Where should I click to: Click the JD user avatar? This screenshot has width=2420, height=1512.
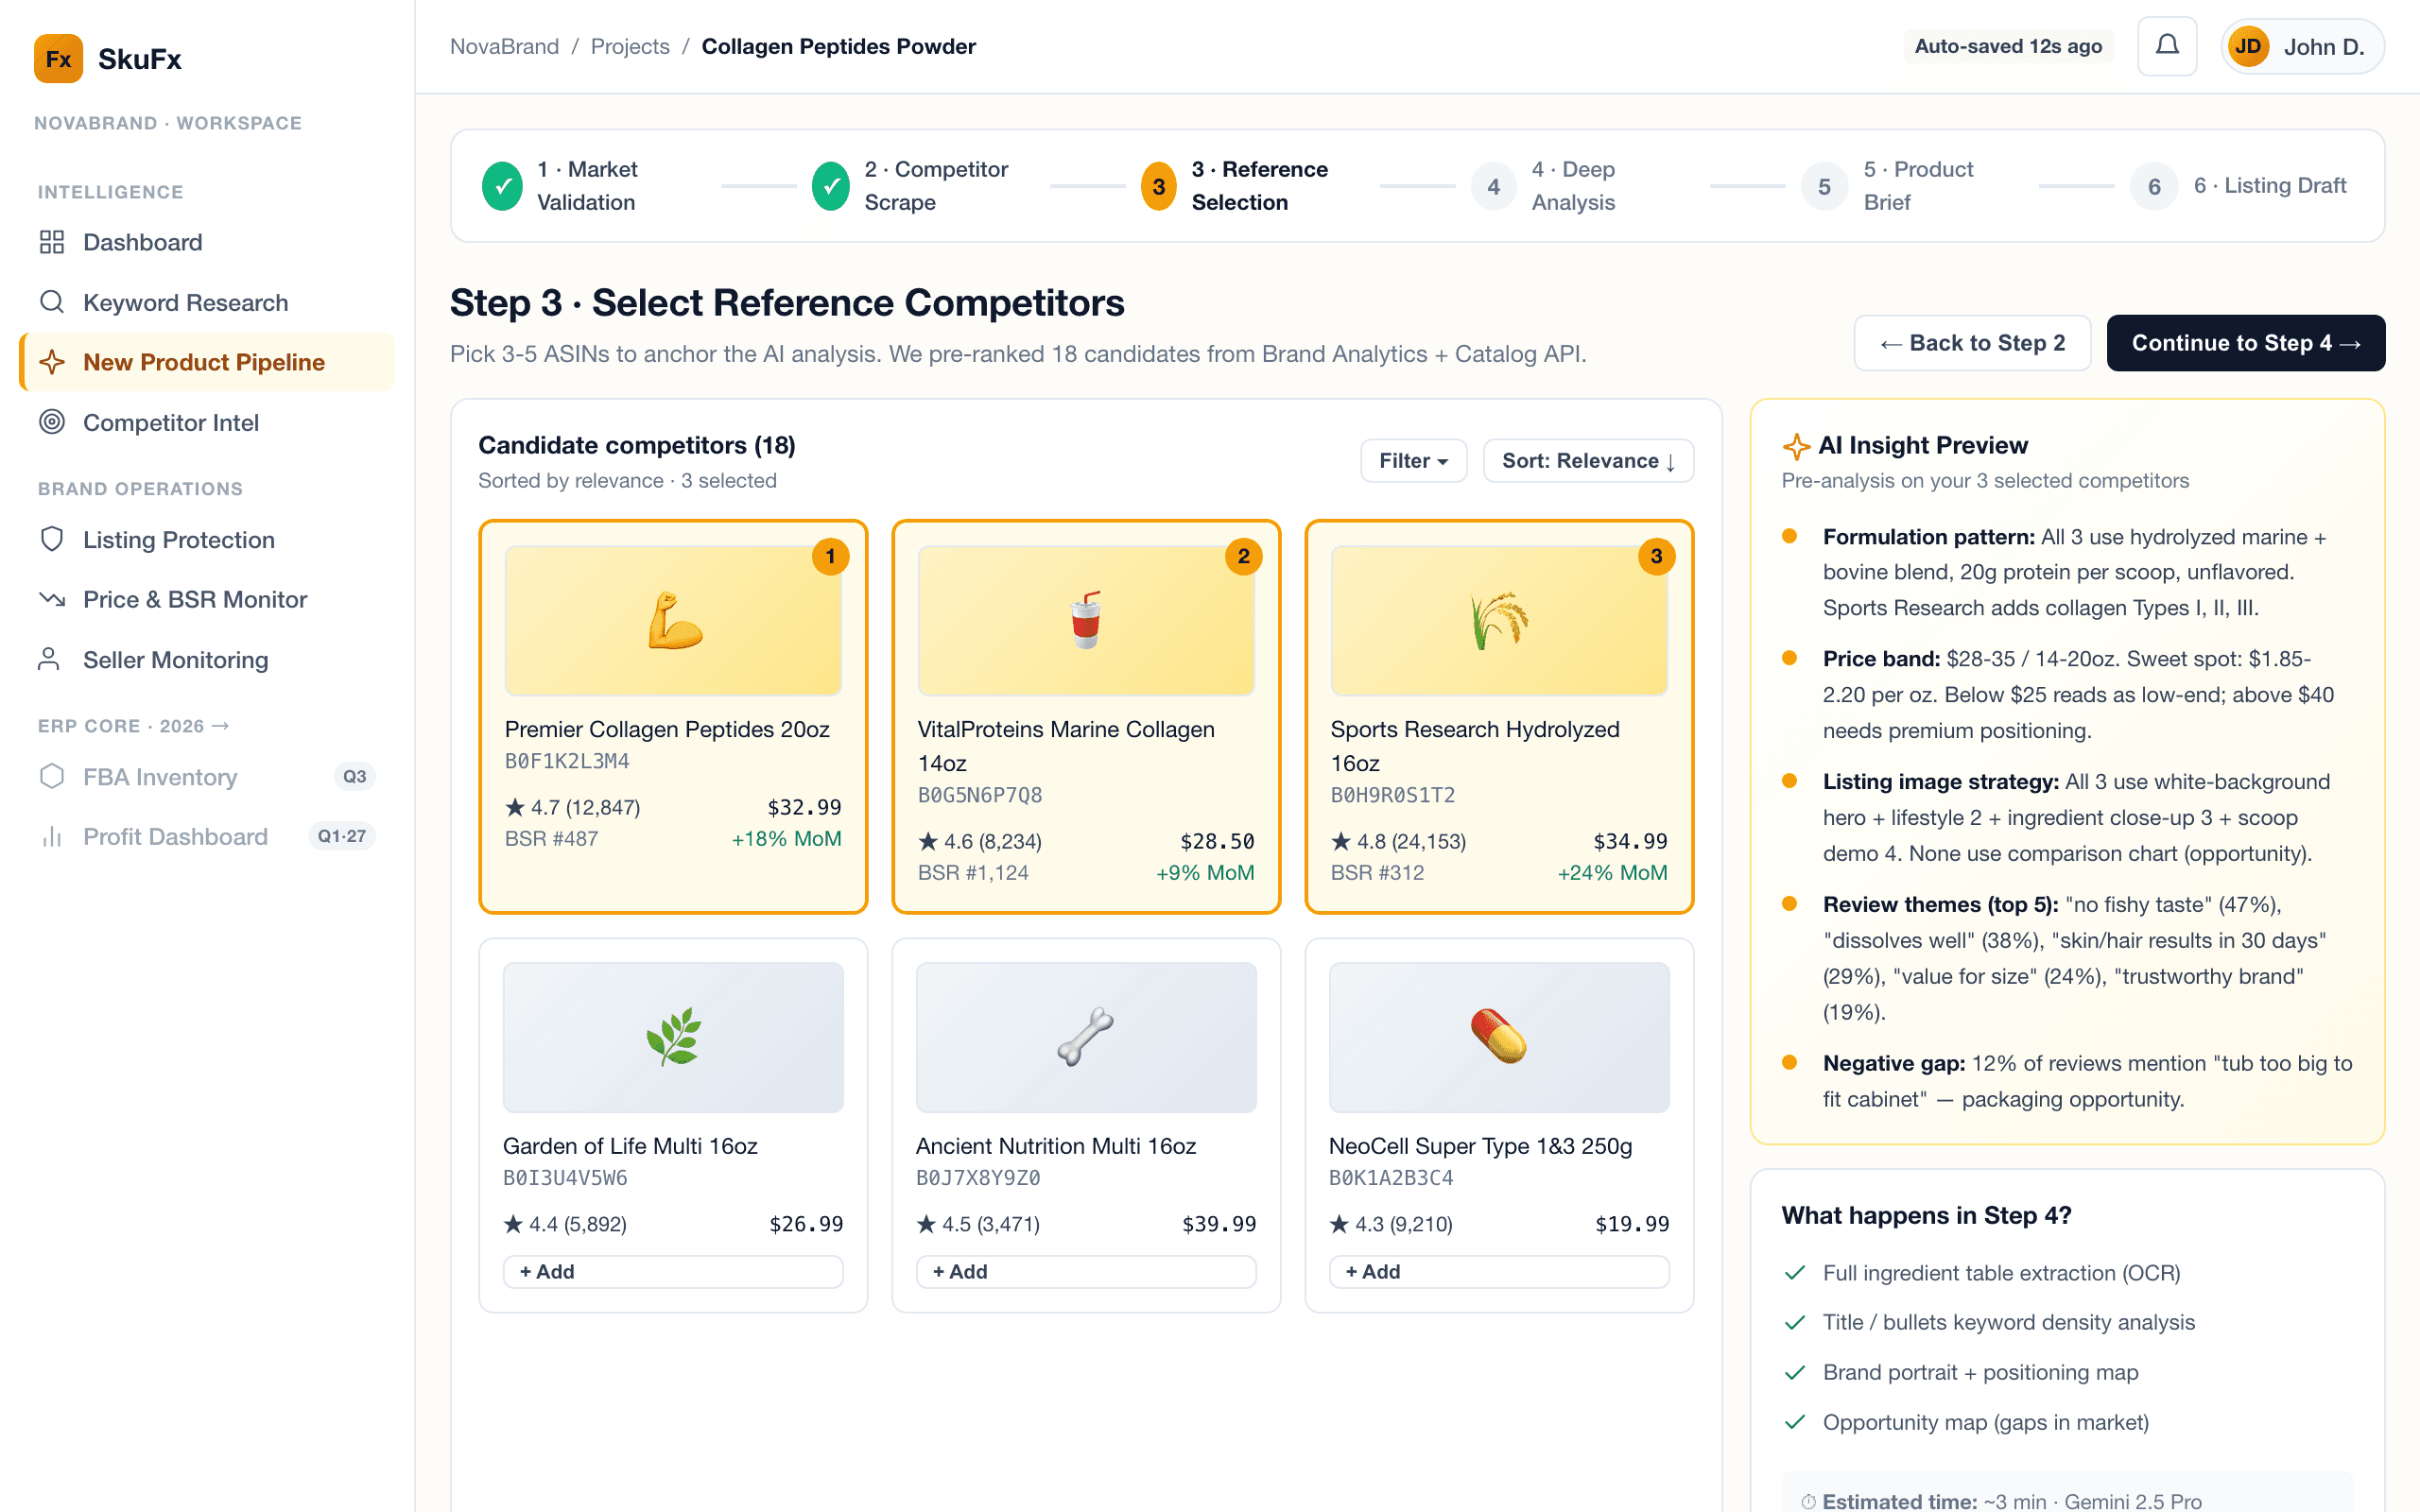pyautogui.click(x=2248, y=47)
